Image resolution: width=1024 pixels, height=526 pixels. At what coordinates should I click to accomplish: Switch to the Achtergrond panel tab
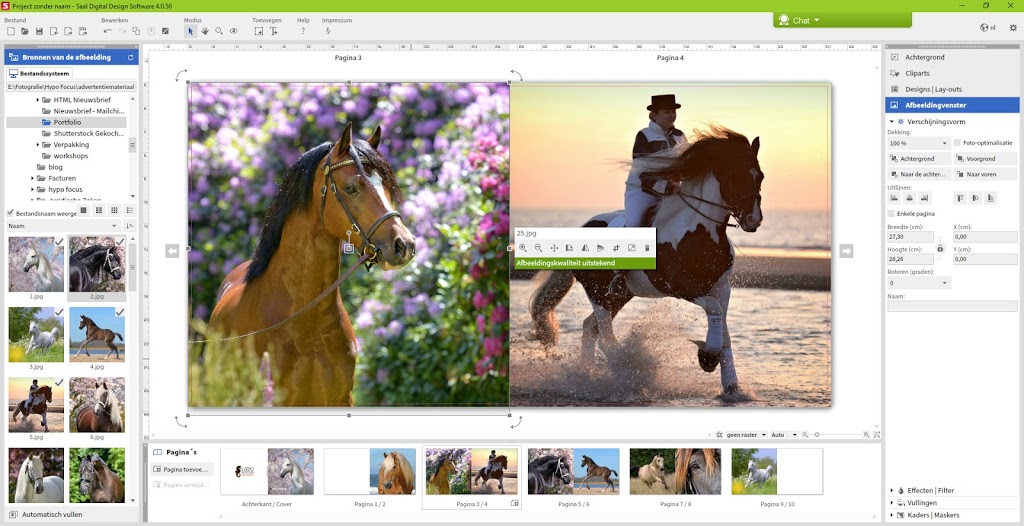click(924, 57)
